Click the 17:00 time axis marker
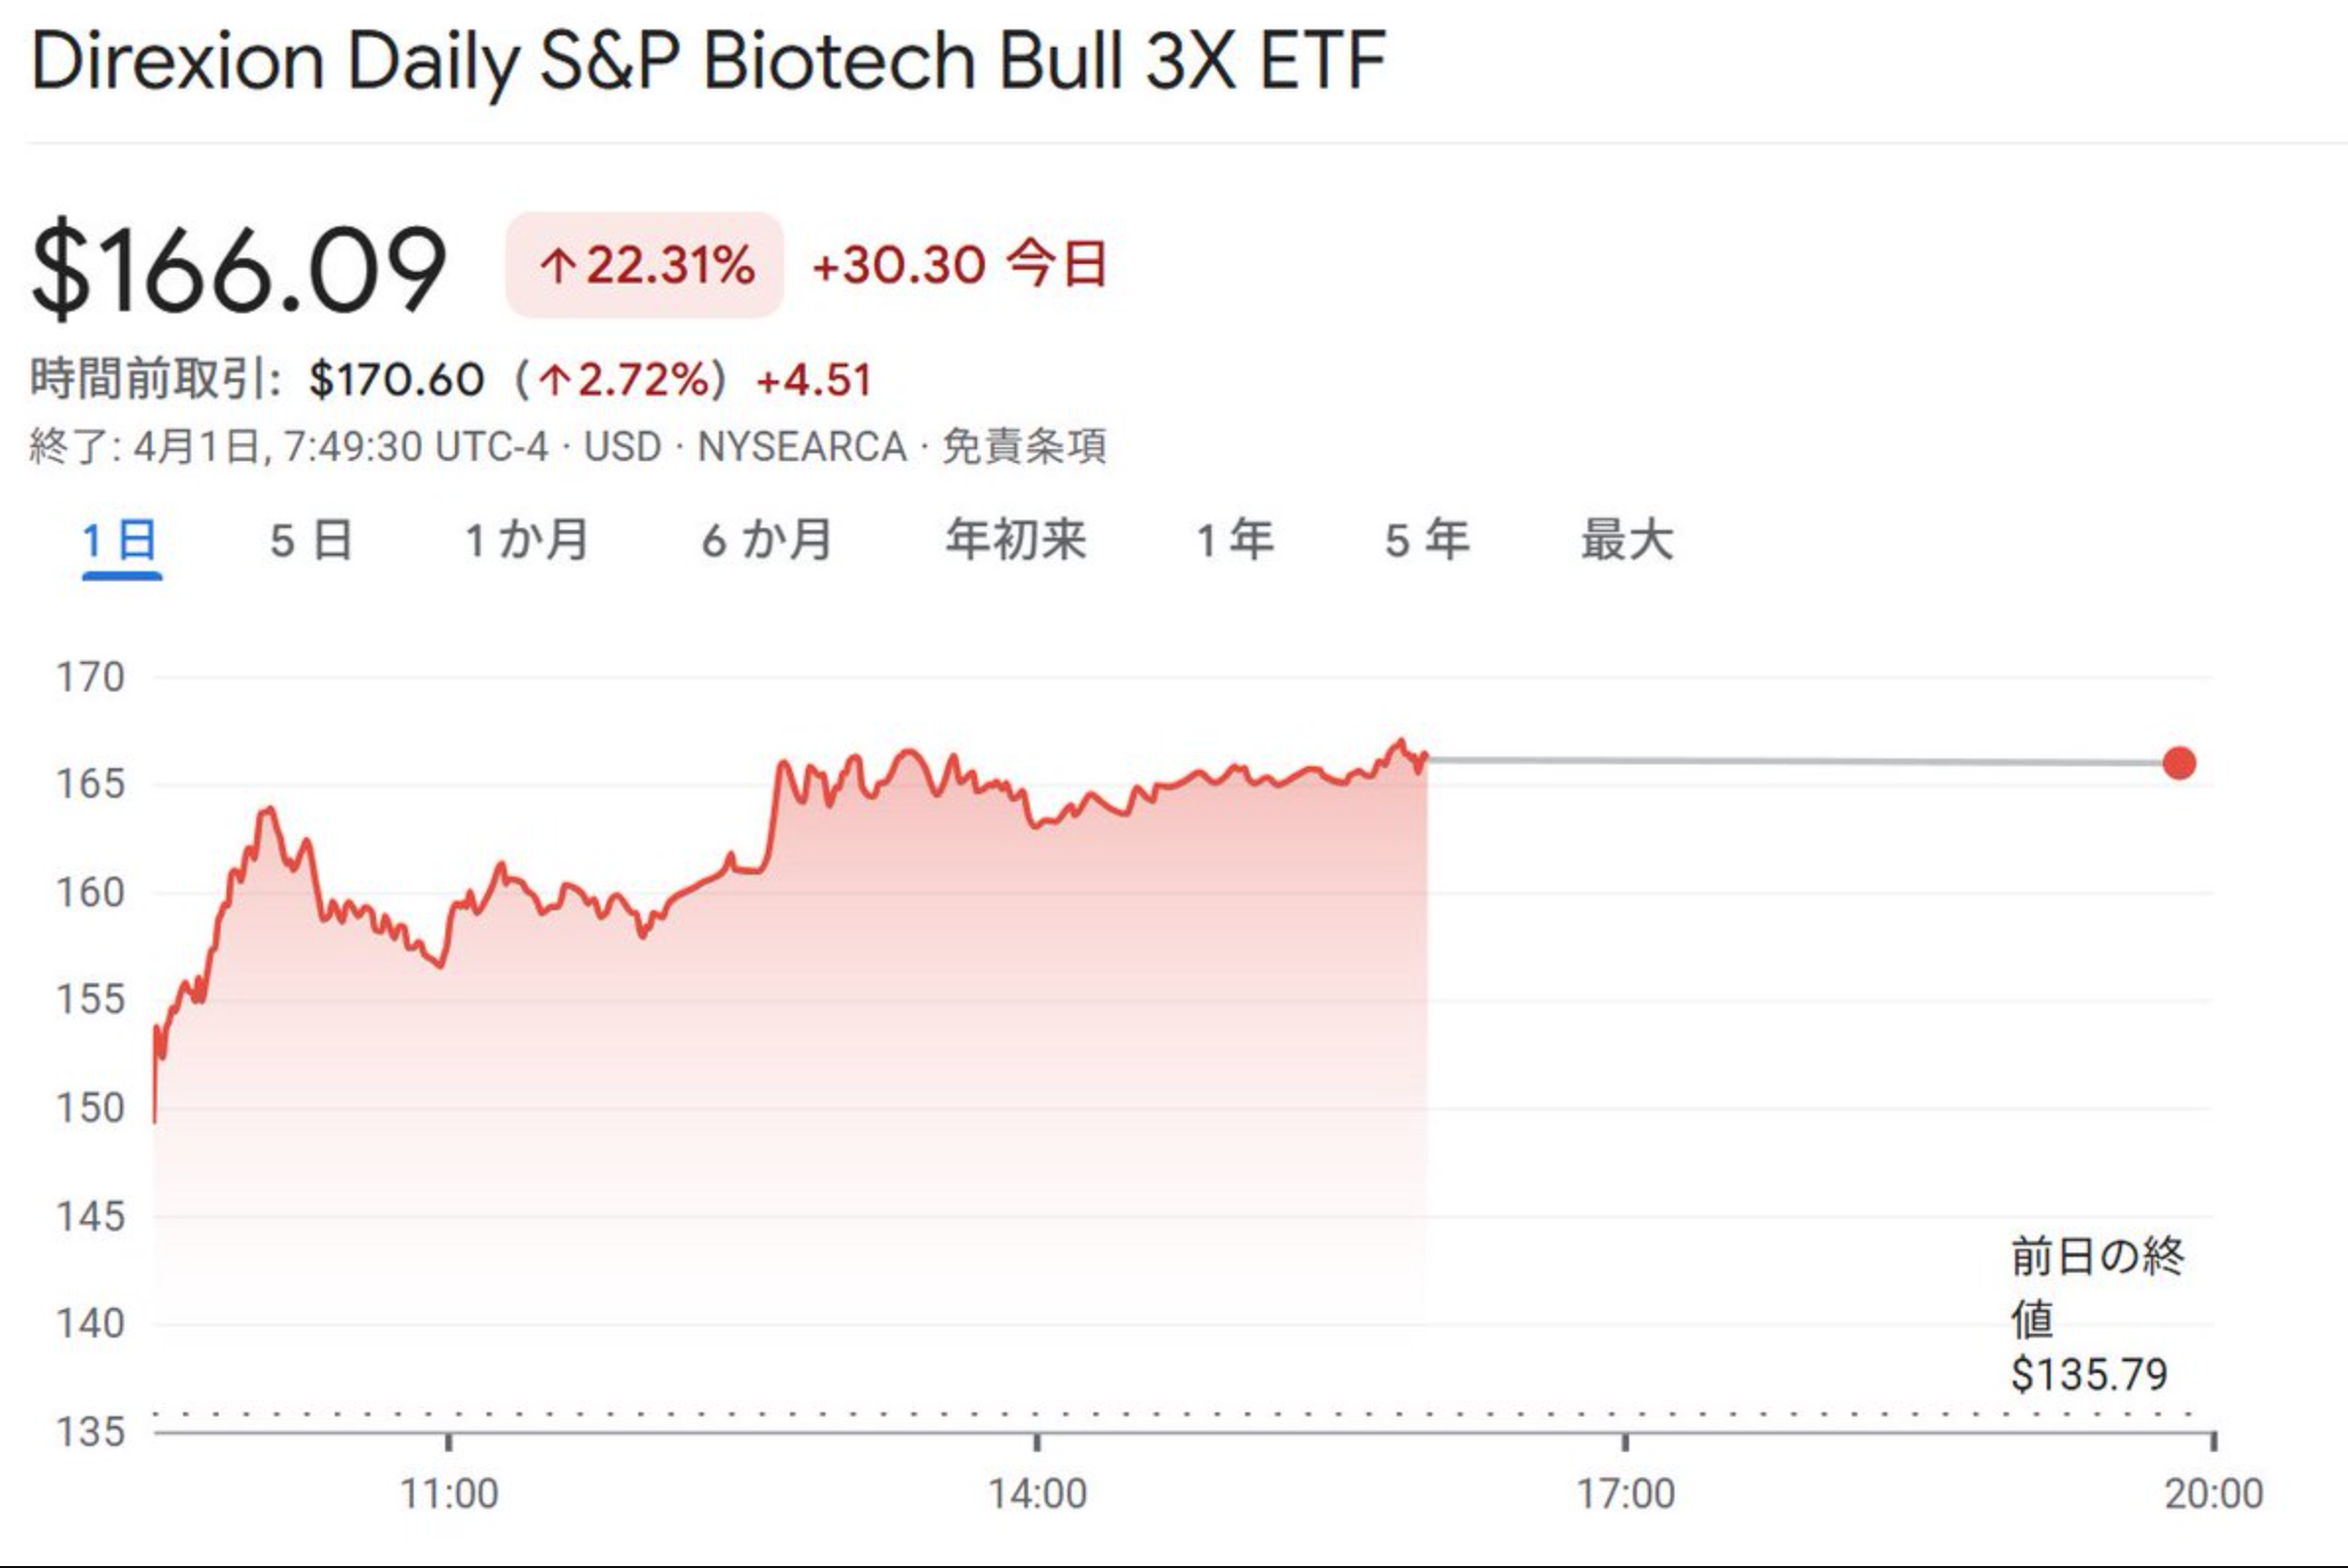The height and width of the screenshot is (1568, 2348). (1625, 1493)
